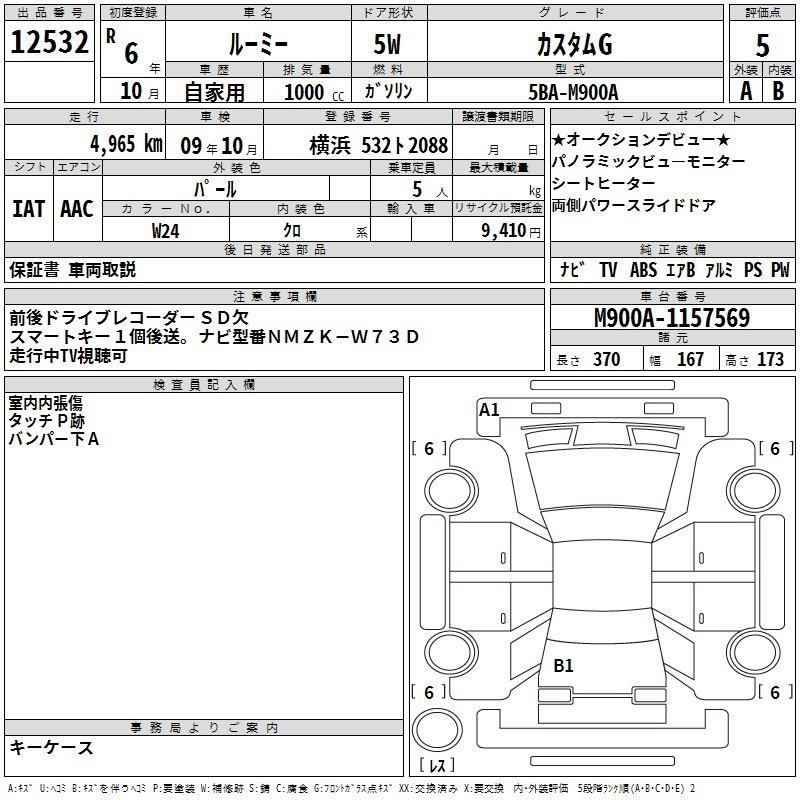
Task: Select the ABS equipment label
Action: point(643,270)
